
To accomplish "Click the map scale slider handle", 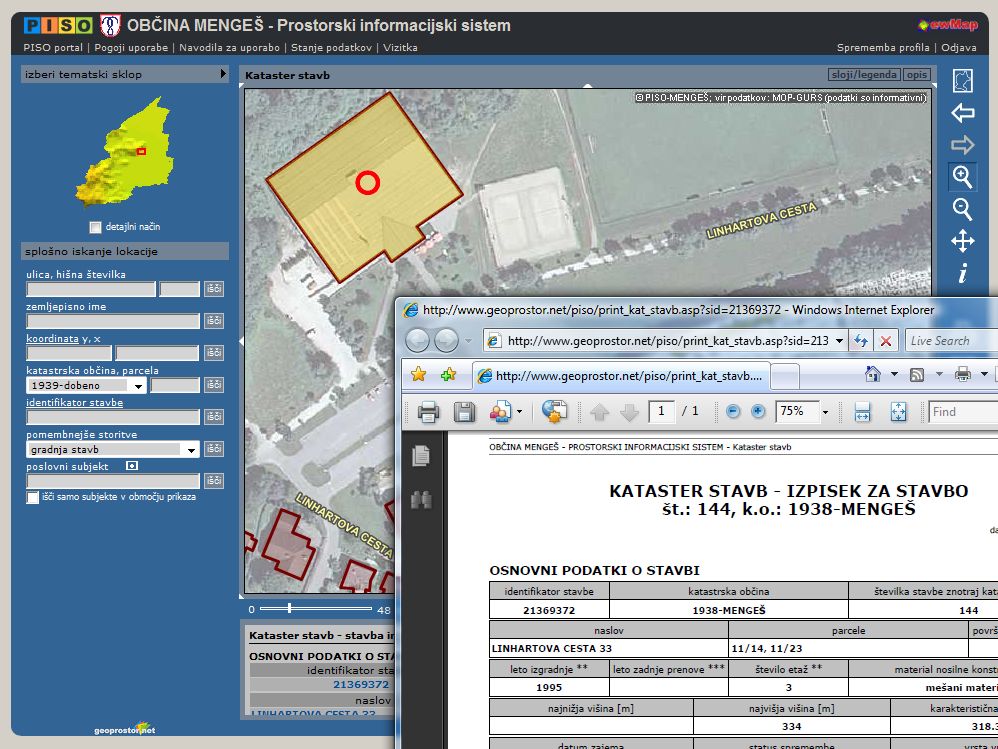I will click(289, 608).
